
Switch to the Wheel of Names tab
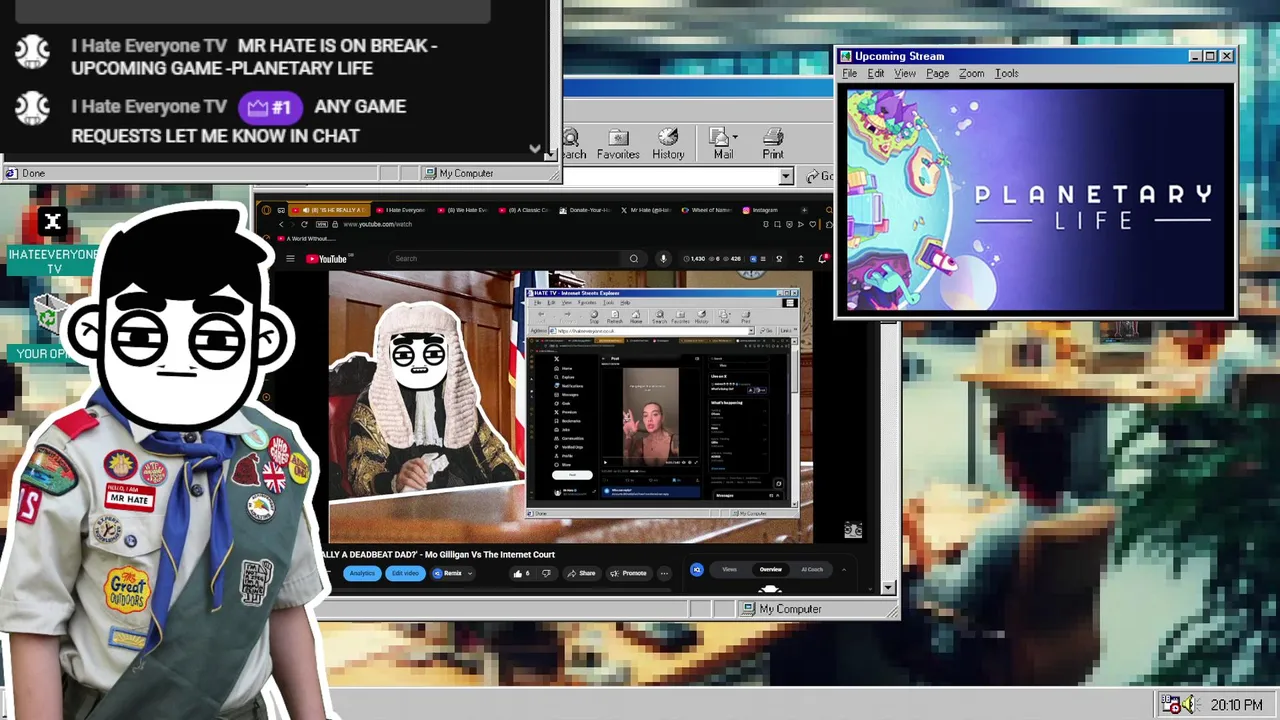(x=708, y=210)
